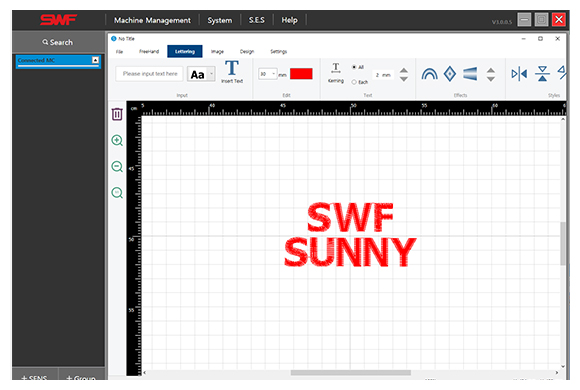The height and width of the screenshot is (390, 580).
Task: Open the Design tab
Action: [x=247, y=51]
